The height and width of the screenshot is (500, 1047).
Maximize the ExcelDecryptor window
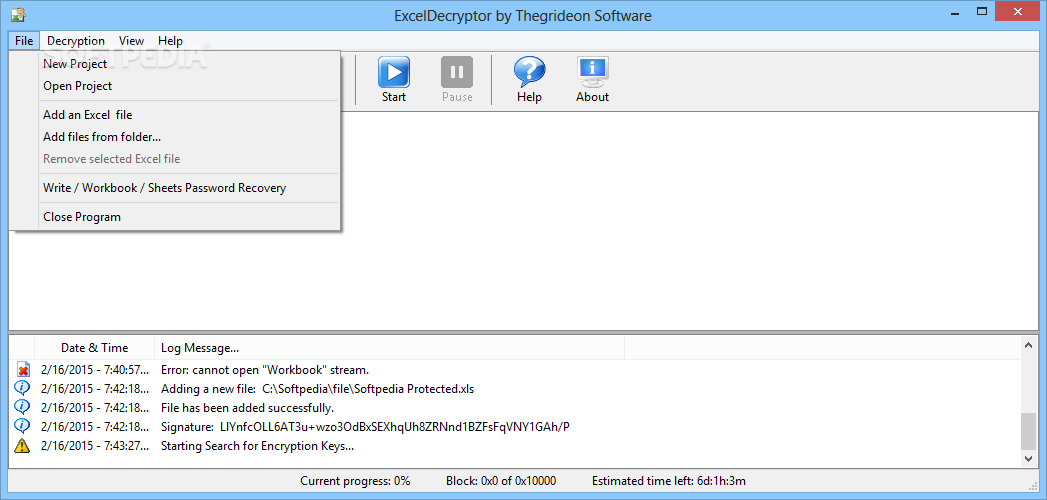point(982,11)
